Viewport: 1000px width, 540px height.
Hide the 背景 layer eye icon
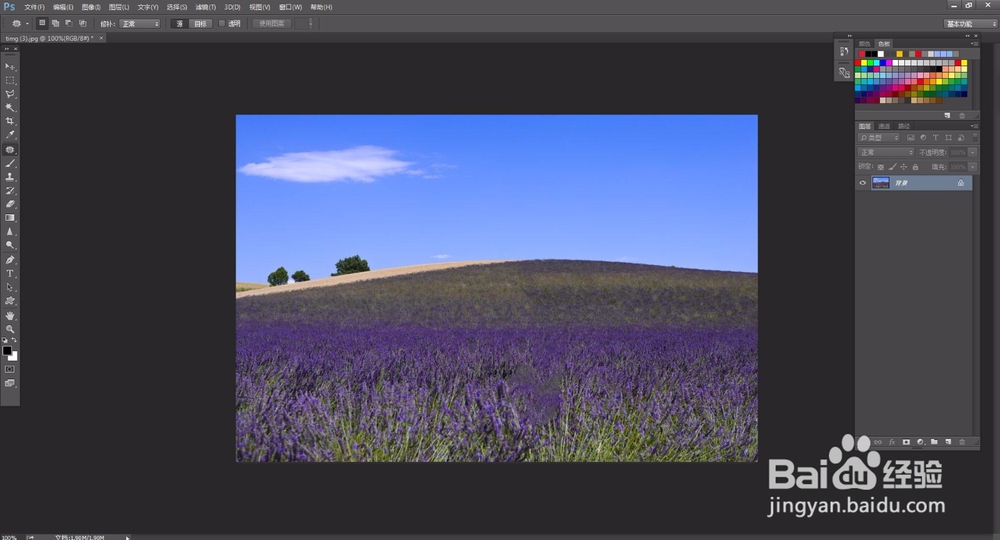coord(863,183)
